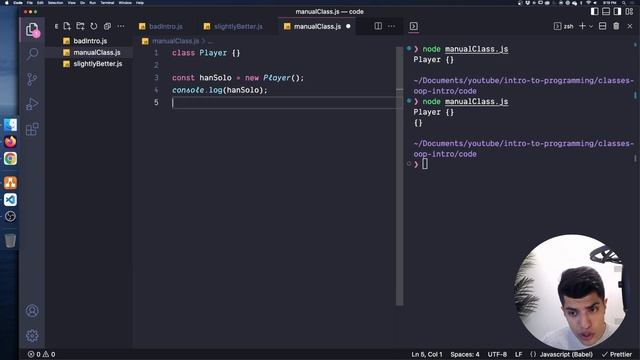This screenshot has height=360, width=640.
Task: Click the Prettier status bar item
Action: (617, 354)
